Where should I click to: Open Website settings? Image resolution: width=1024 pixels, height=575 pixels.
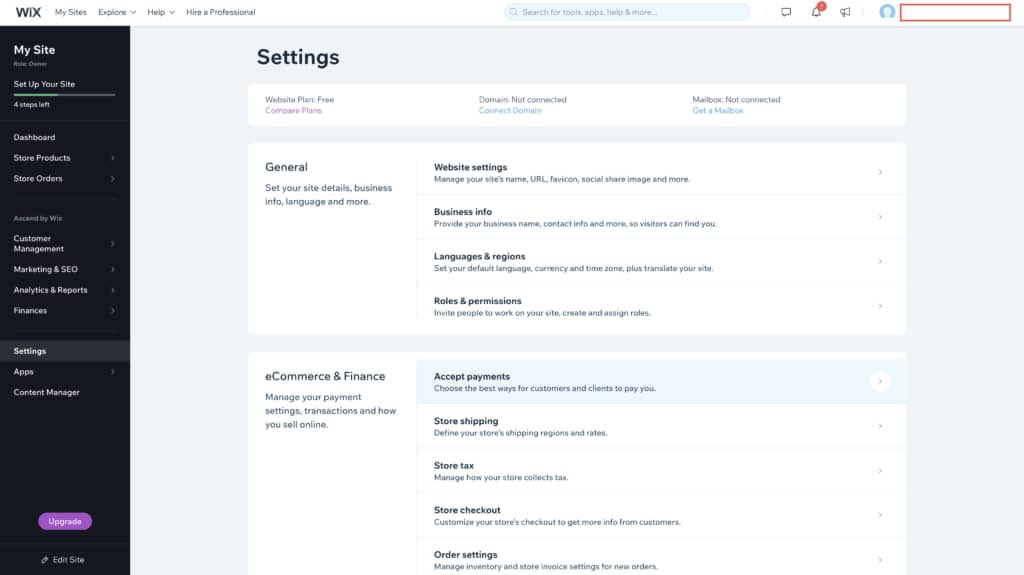(662, 172)
